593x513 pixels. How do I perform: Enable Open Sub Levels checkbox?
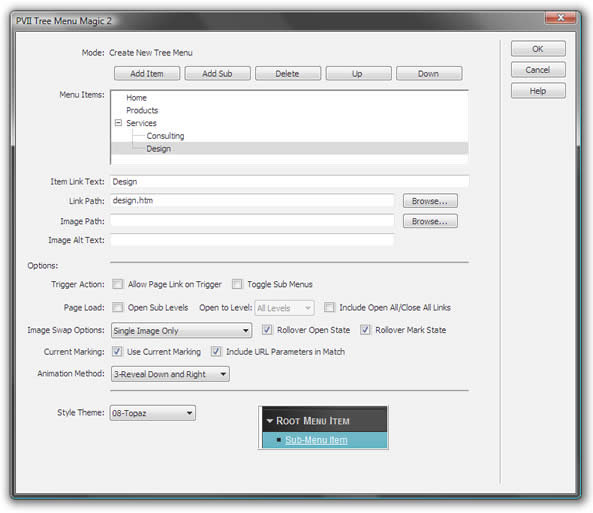pyautogui.click(x=118, y=307)
